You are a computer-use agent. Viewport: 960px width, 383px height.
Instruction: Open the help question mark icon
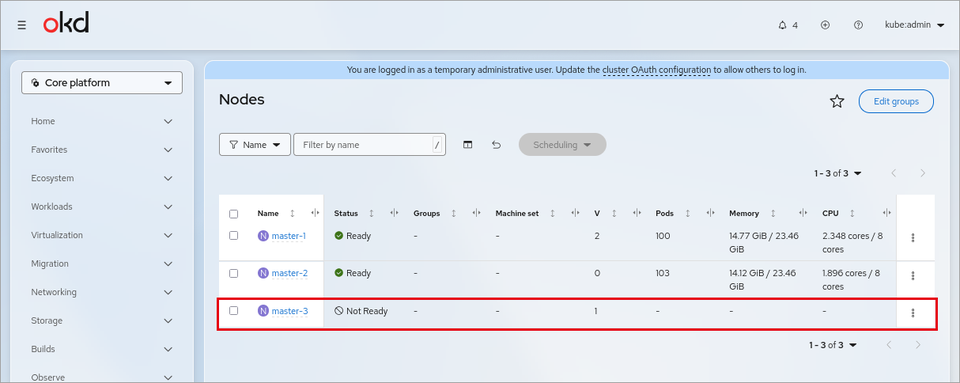(858, 25)
